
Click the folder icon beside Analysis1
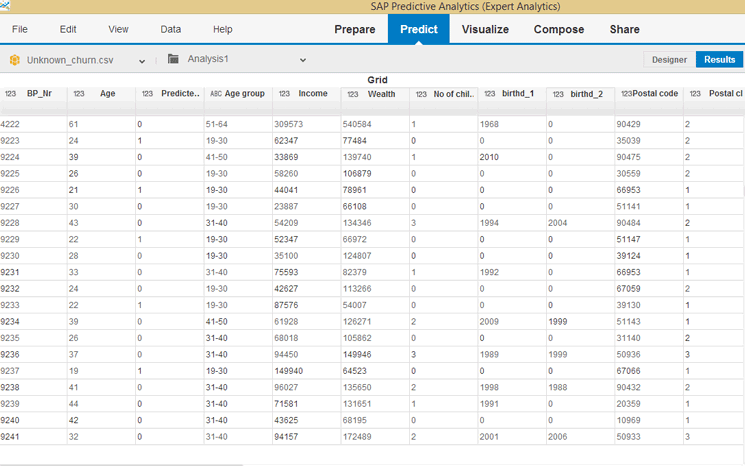(173, 59)
